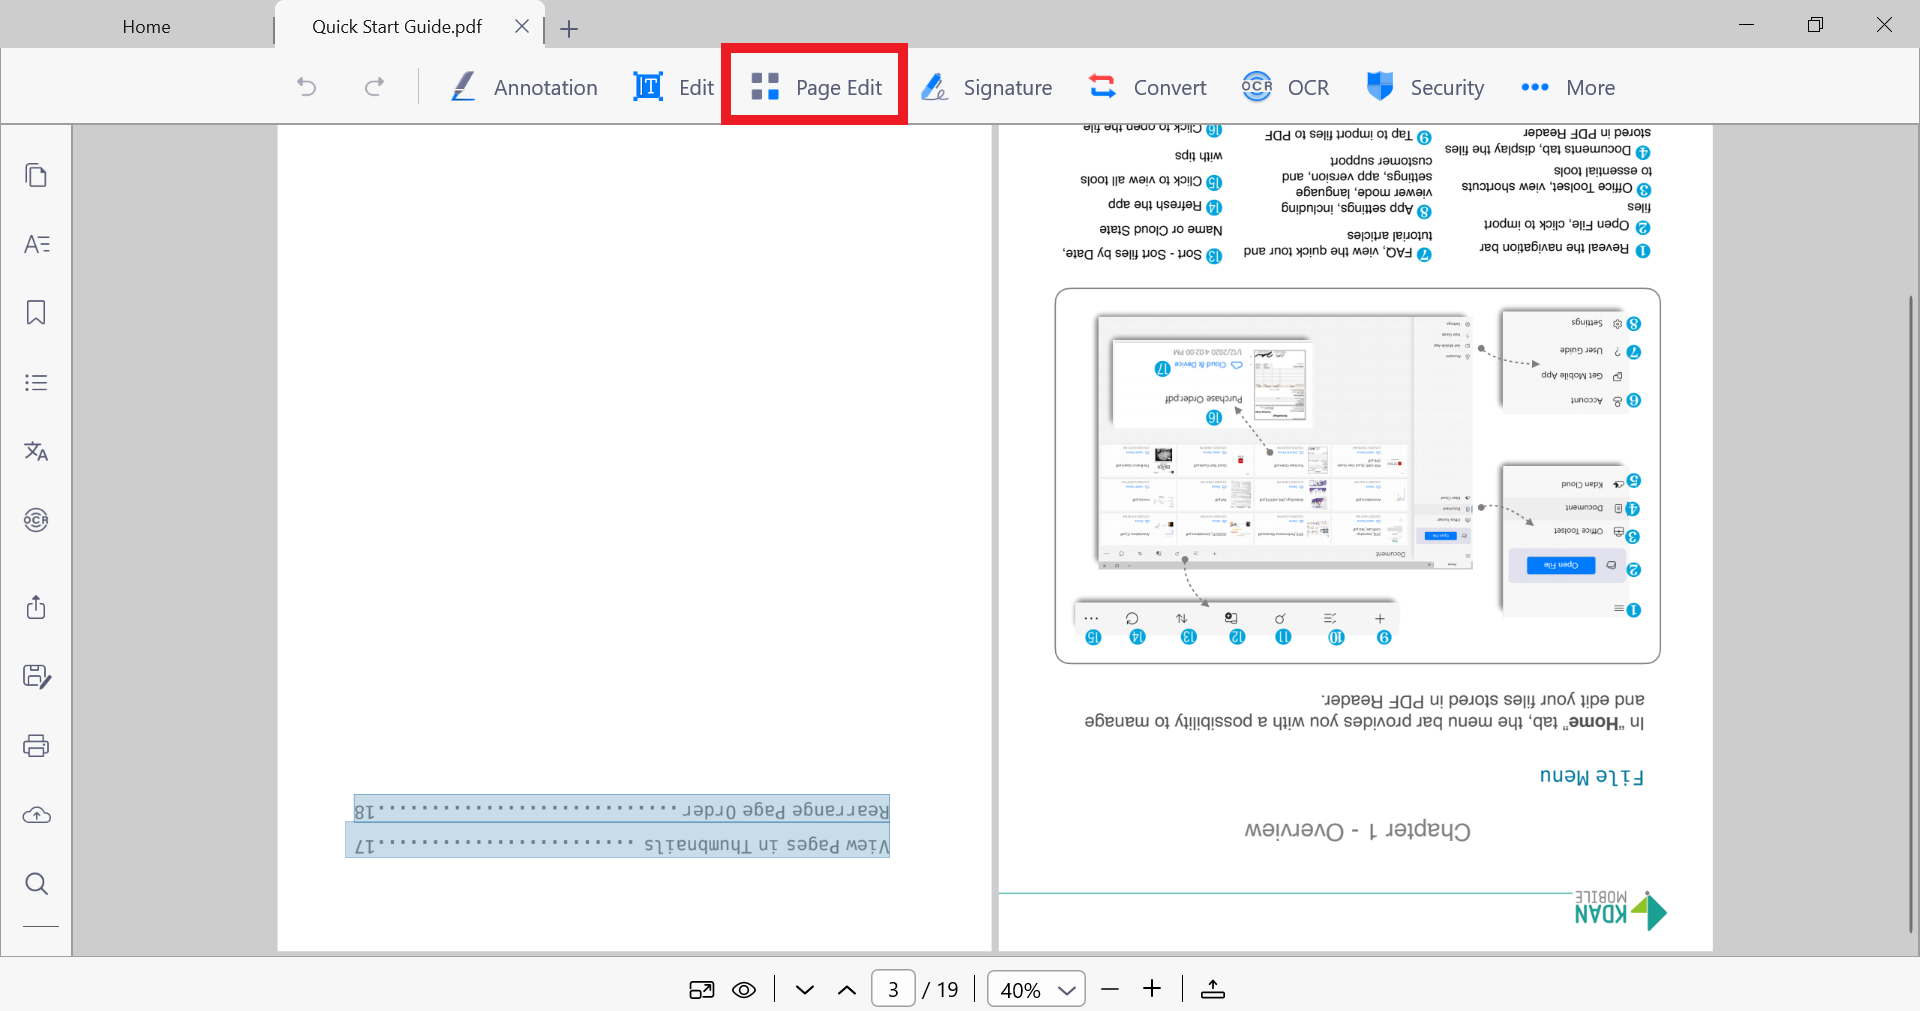Click the Convert button
Image resolution: width=1920 pixels, height=1011 pixels.
[1148, 88]
